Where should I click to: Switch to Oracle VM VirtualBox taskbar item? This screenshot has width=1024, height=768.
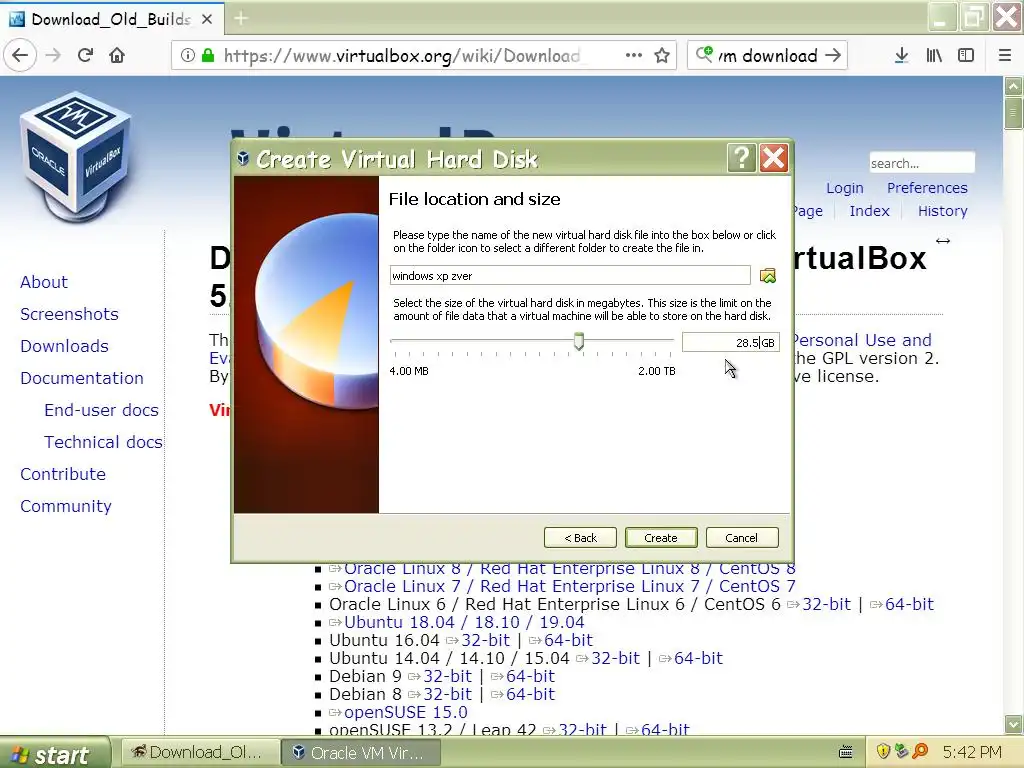(x=360, y=753)
